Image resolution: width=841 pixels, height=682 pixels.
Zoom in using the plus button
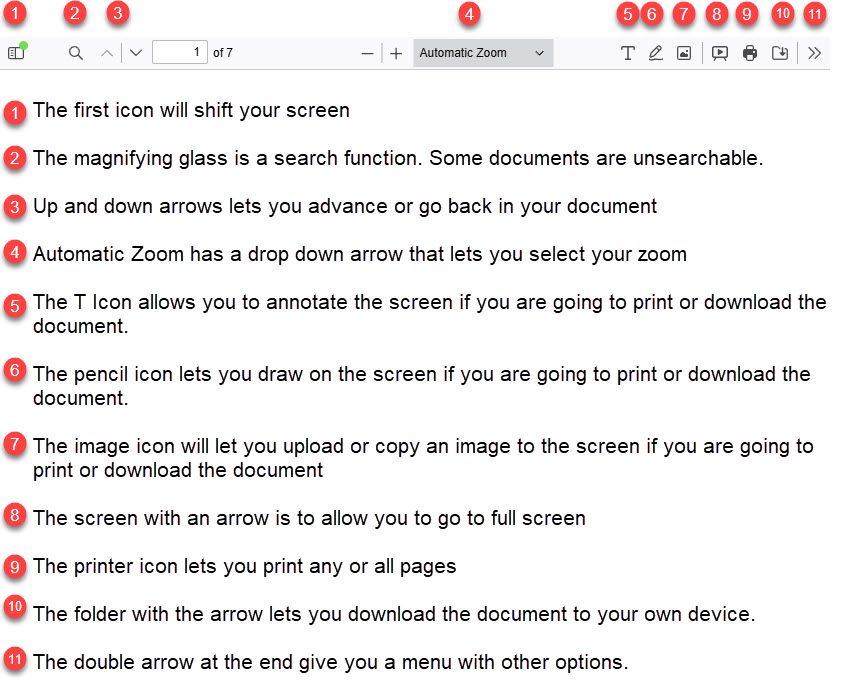[396, 54]
